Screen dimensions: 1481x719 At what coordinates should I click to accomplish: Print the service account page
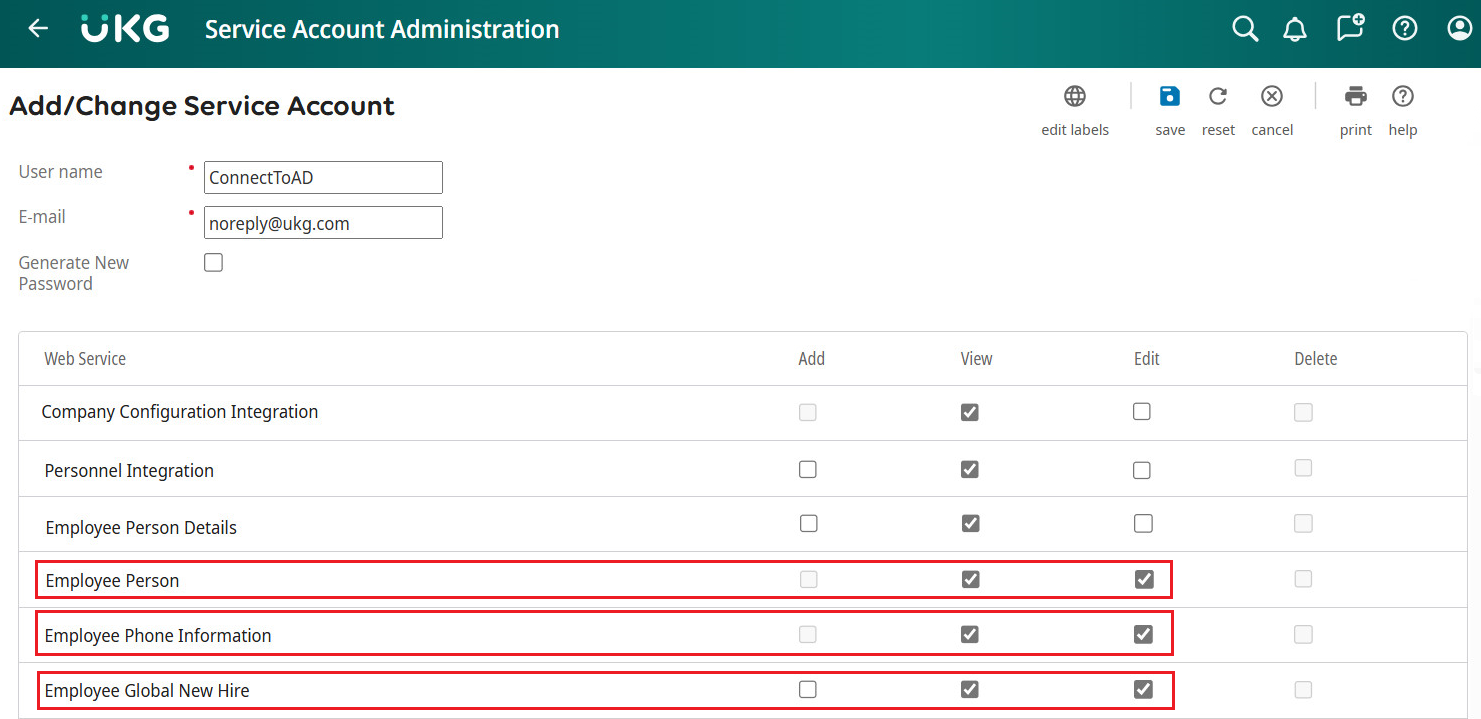point(1356,96)
